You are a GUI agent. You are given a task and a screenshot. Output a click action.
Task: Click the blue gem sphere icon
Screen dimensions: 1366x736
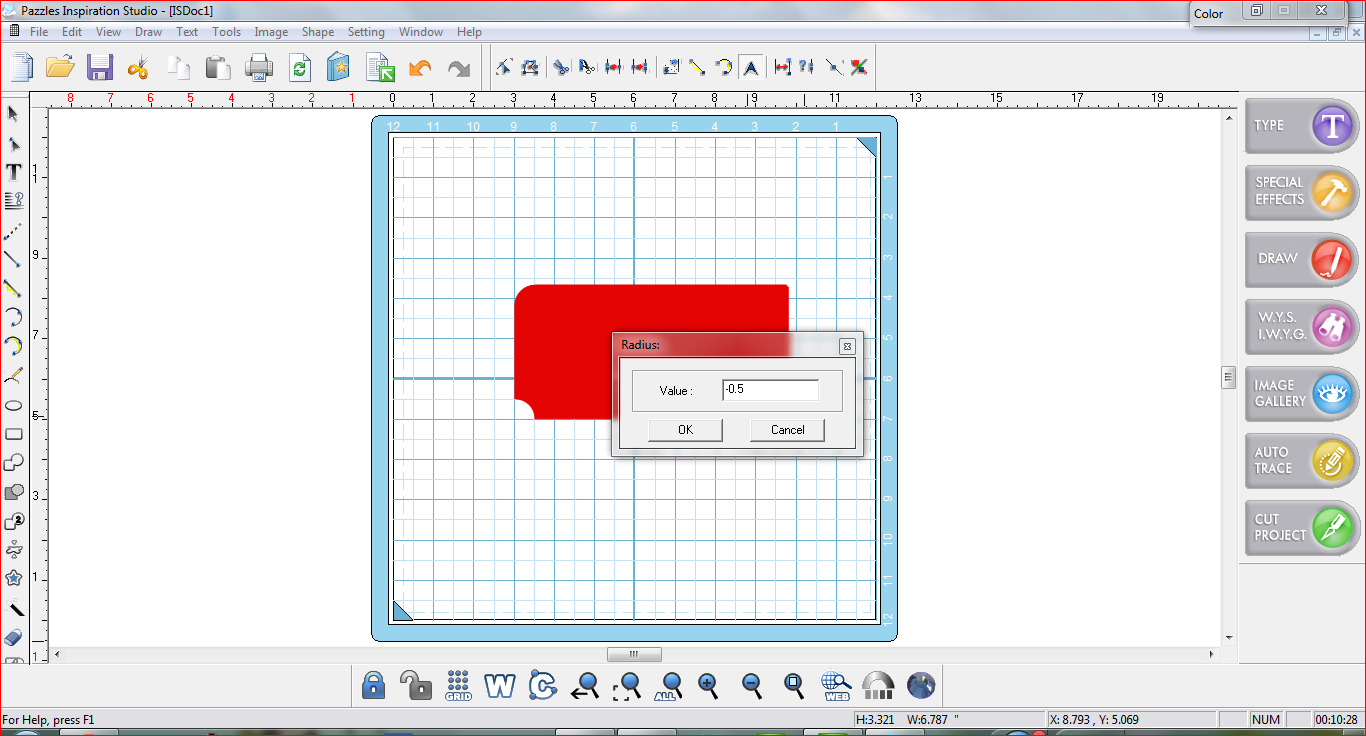921,685
